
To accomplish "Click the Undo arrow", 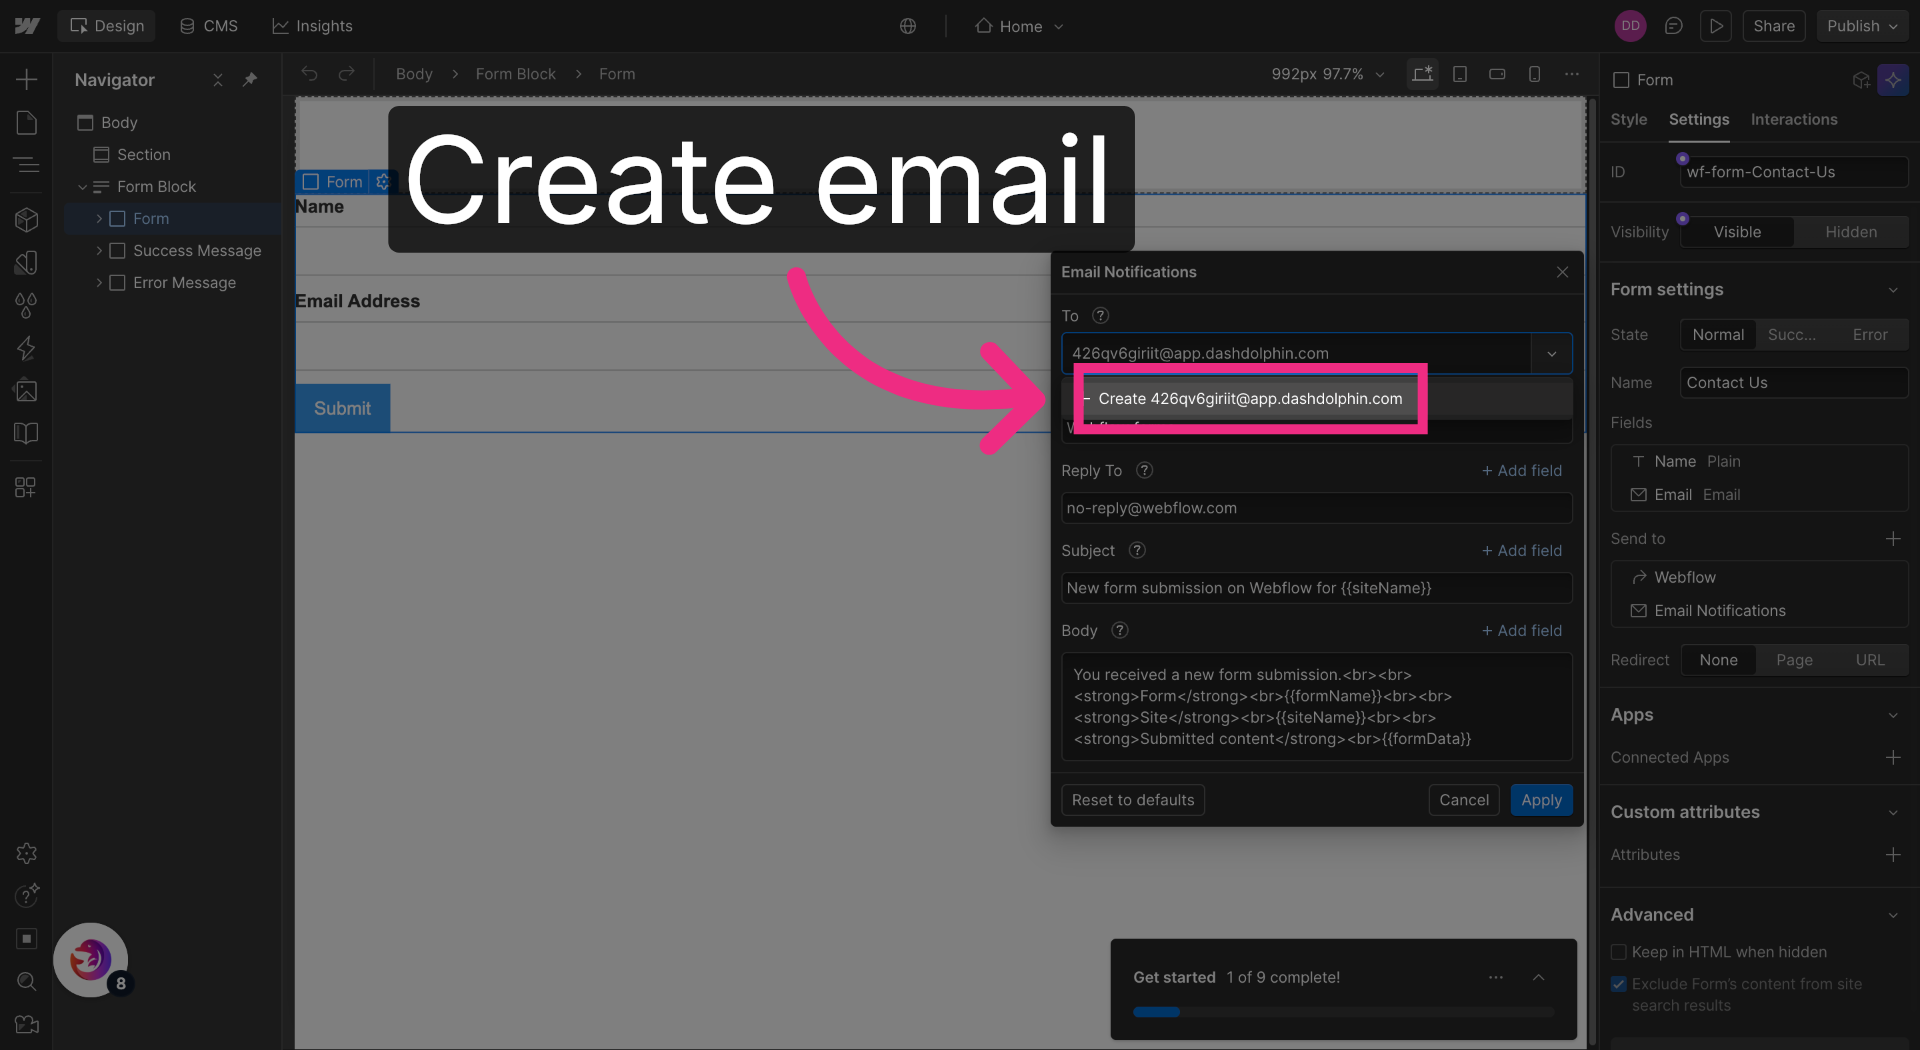I will pos(310,74).
